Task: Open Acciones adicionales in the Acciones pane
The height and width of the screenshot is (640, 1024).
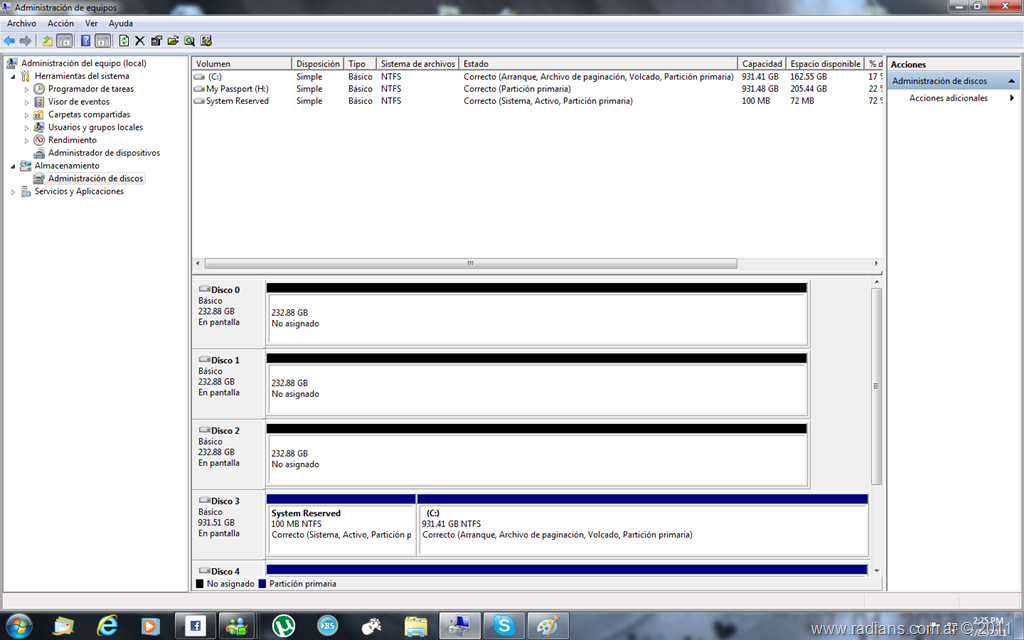Action: click(948, 98)
